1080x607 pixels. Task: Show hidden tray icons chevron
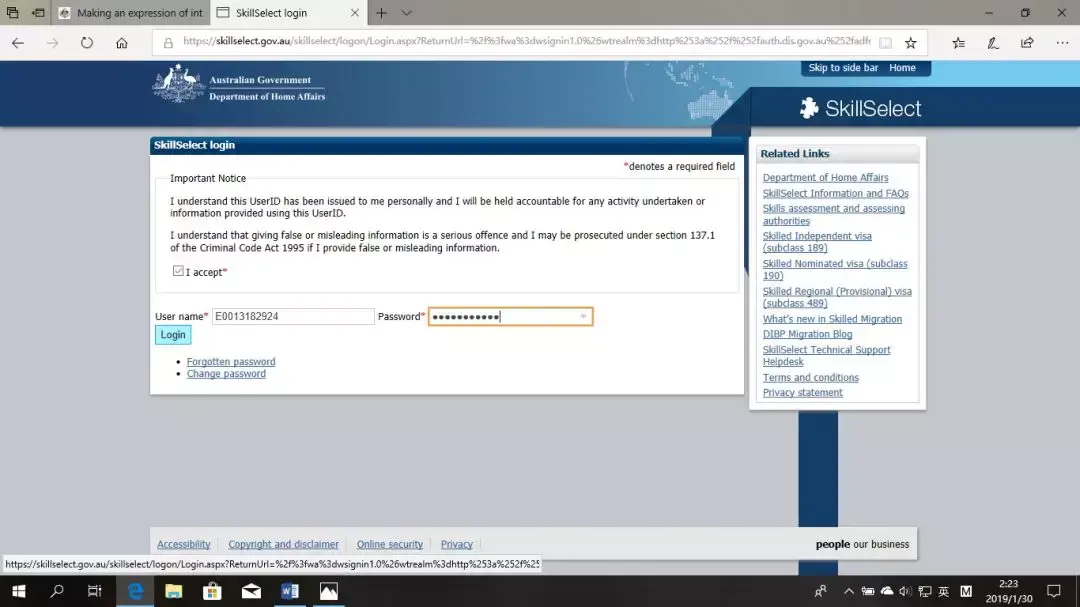849,591
